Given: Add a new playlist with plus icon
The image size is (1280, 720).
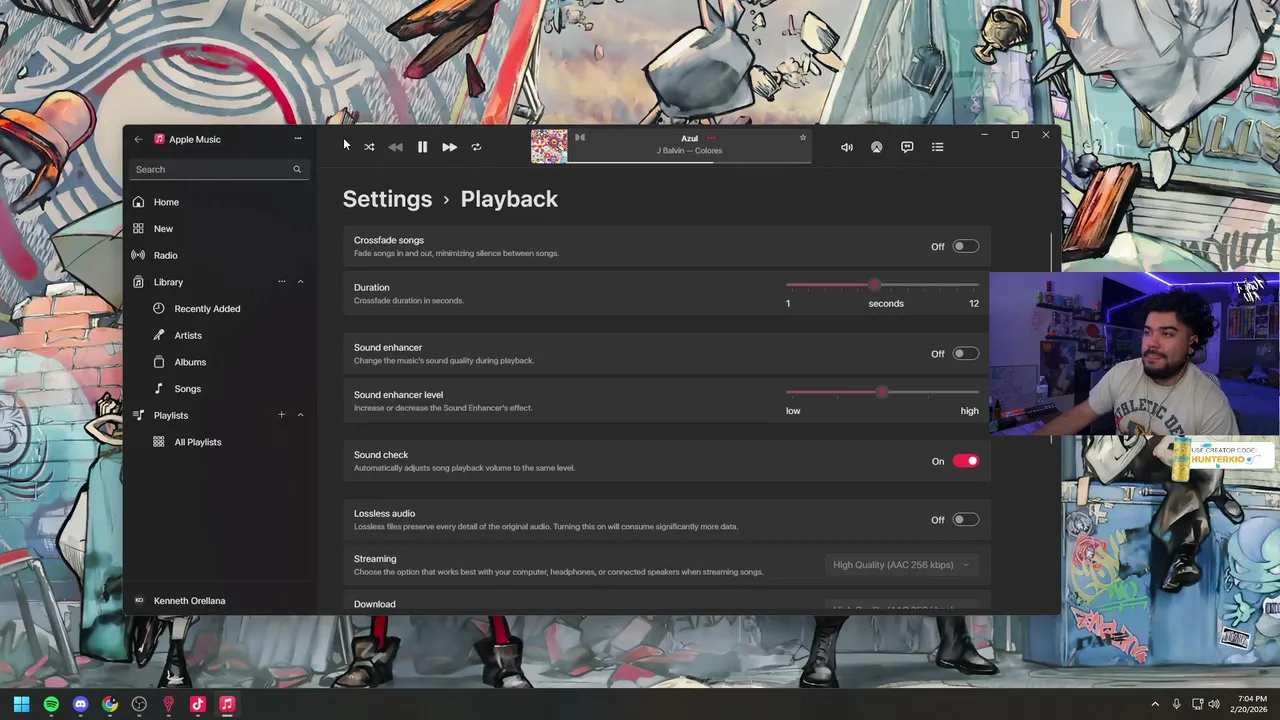Looking at the screenshot, I should [281, 415].
